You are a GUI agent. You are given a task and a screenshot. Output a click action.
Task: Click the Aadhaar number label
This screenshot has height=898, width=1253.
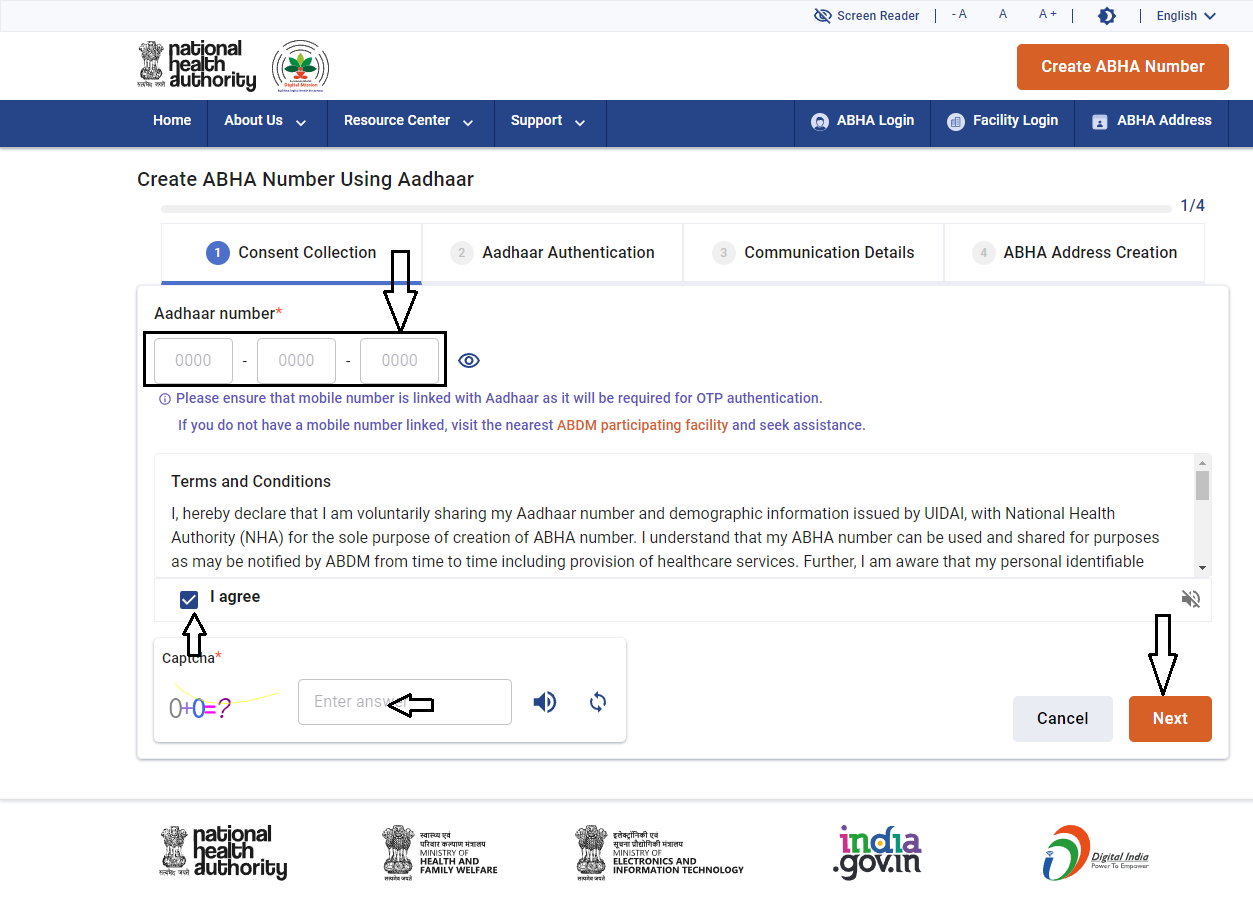pyautogui.click(x=218, y=314)
